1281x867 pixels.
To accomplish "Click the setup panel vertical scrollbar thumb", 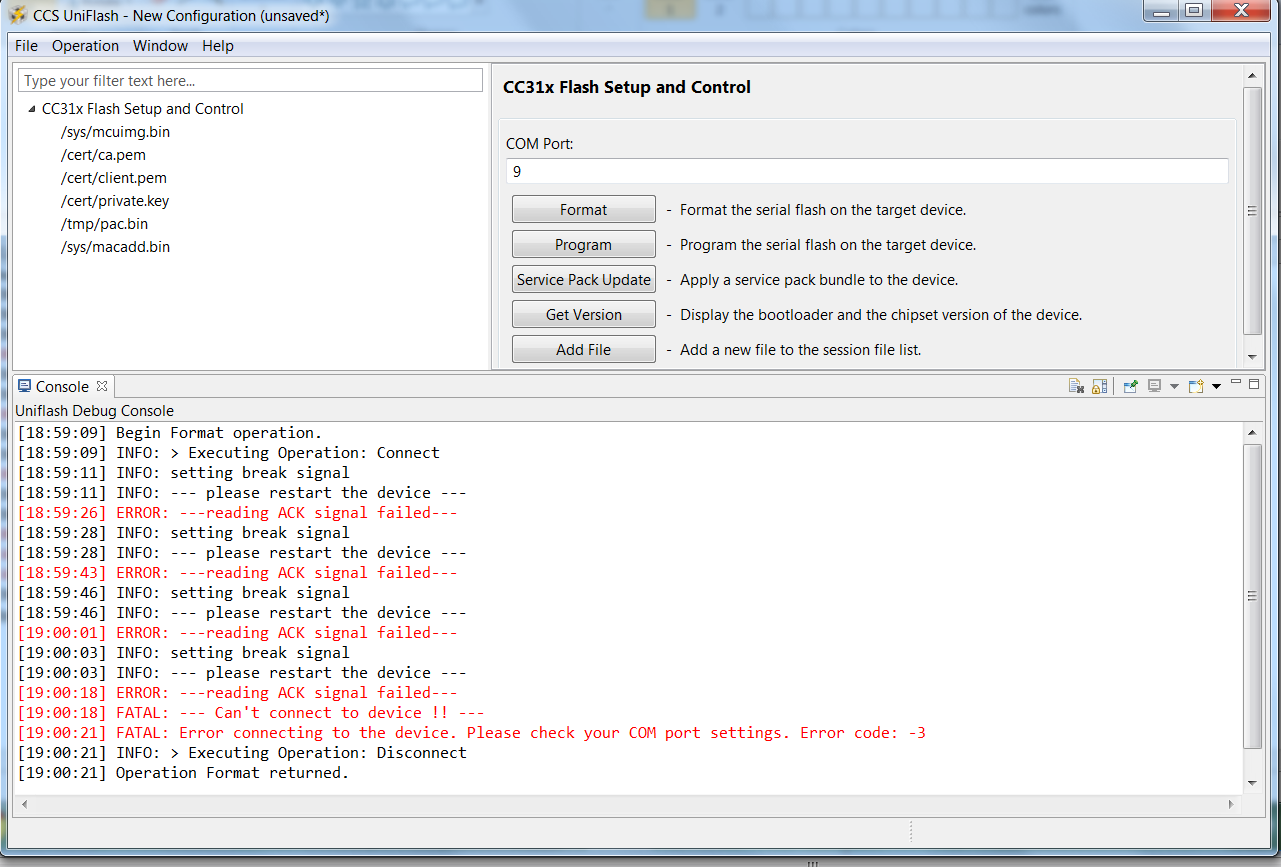I will click(x=1252, y=211).
